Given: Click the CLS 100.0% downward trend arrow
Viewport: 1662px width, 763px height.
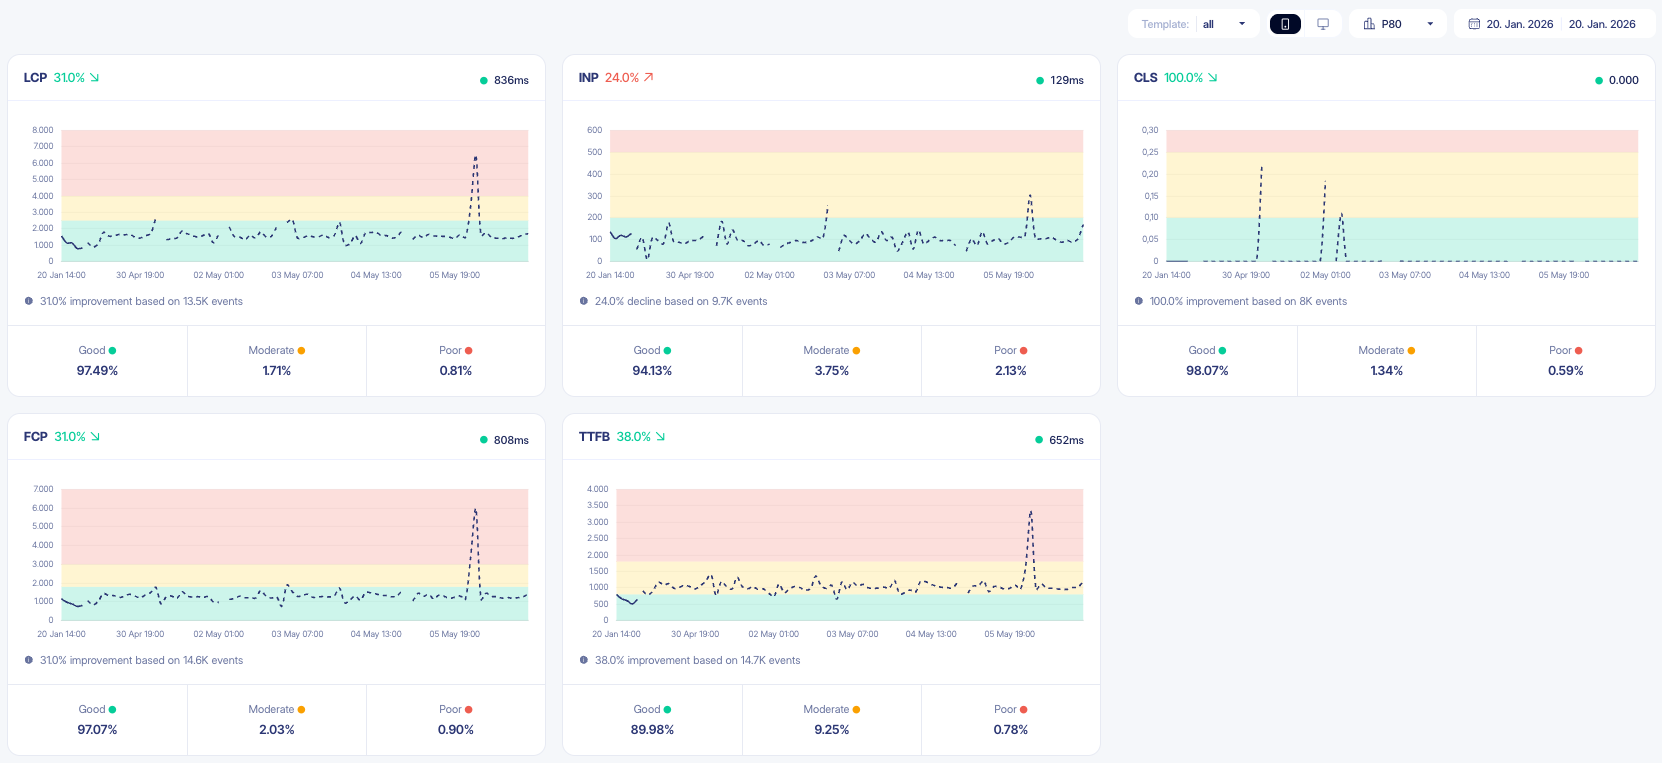Looking at the screenshot, I should coord(1212,78).
